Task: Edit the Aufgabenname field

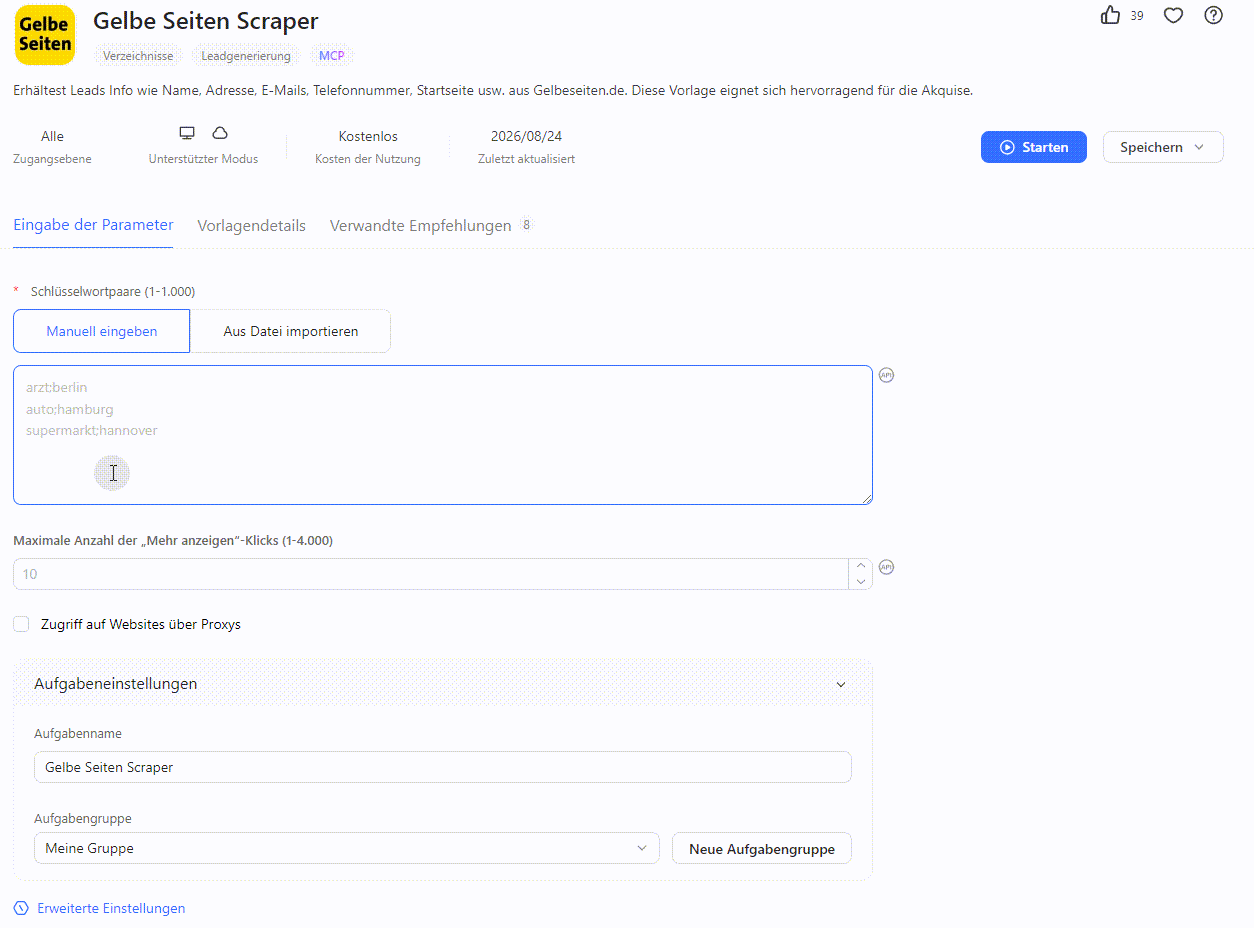Action: coord(443,767)
